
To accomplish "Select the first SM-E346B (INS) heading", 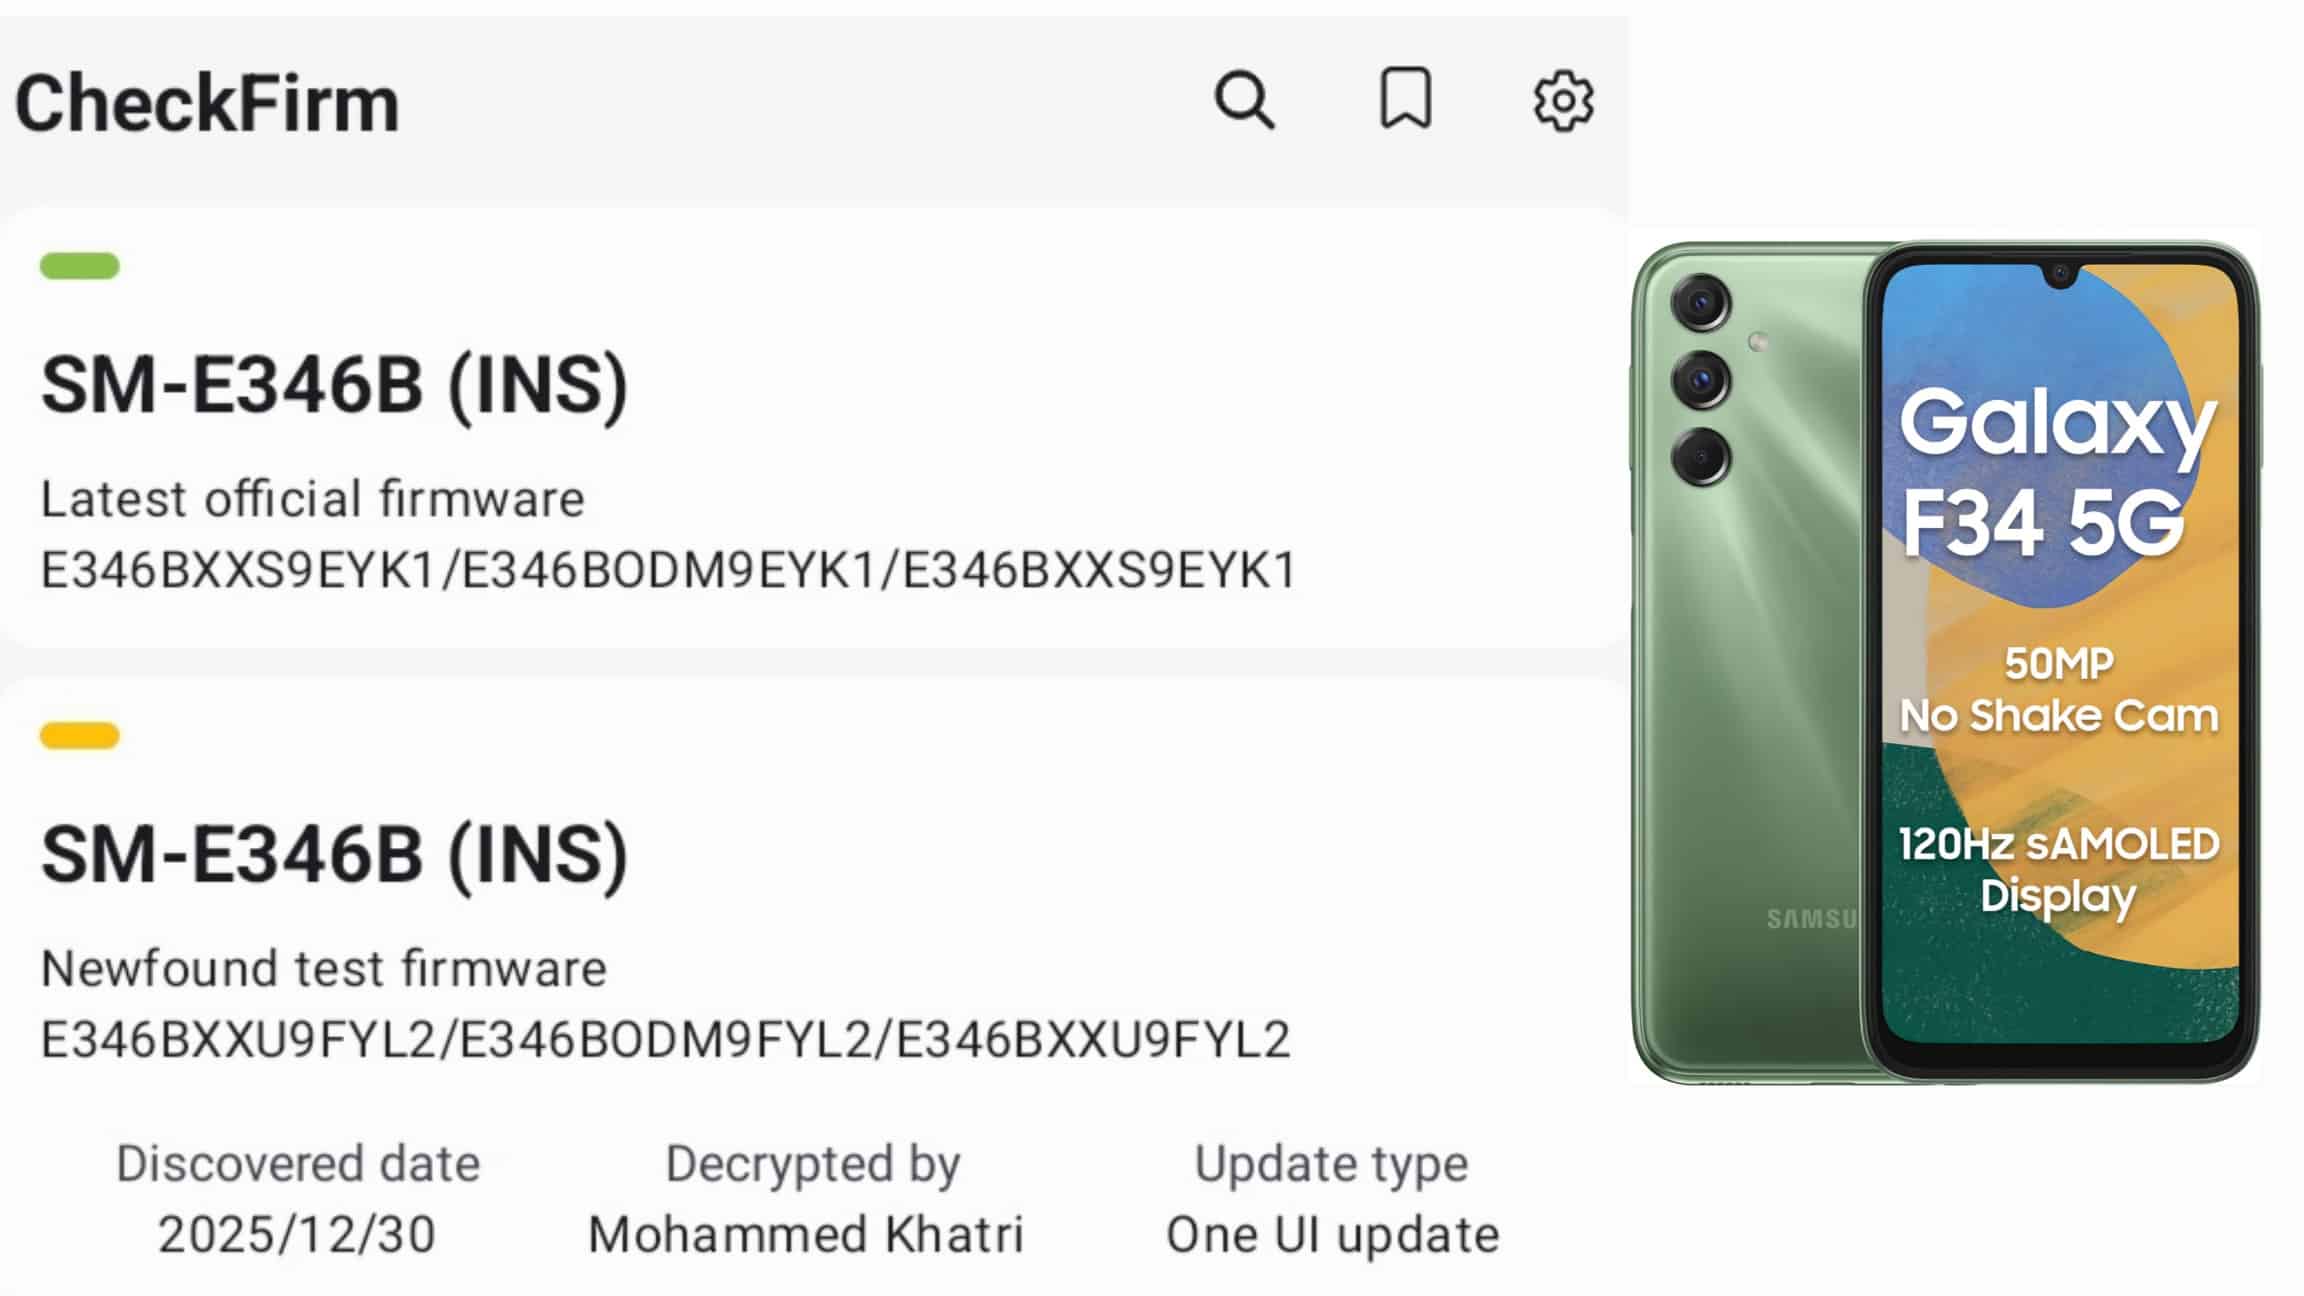I will coord(335,386).
